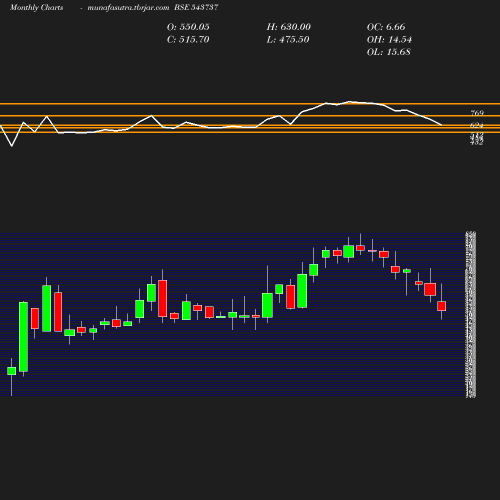Click the 'Monthly Charts' title text
The height and width of the screenshot is (500, 500).
(x=36, y=7)
